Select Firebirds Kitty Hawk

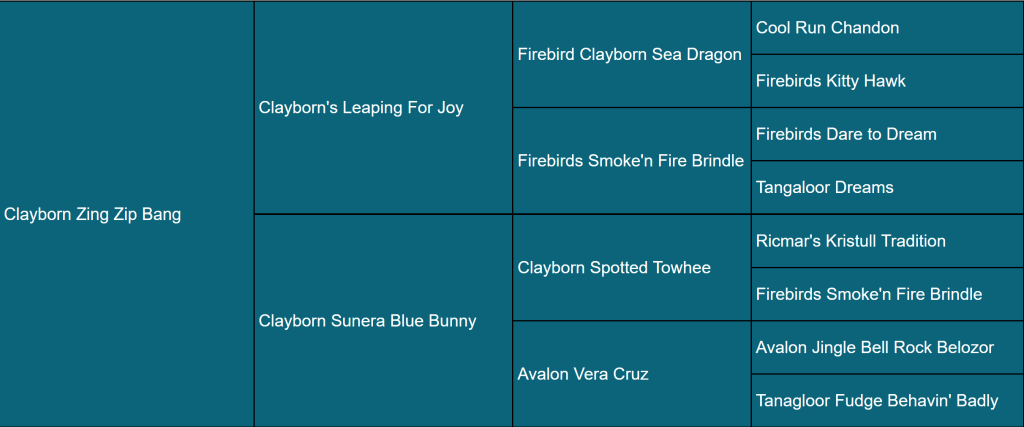coord(830,81)
